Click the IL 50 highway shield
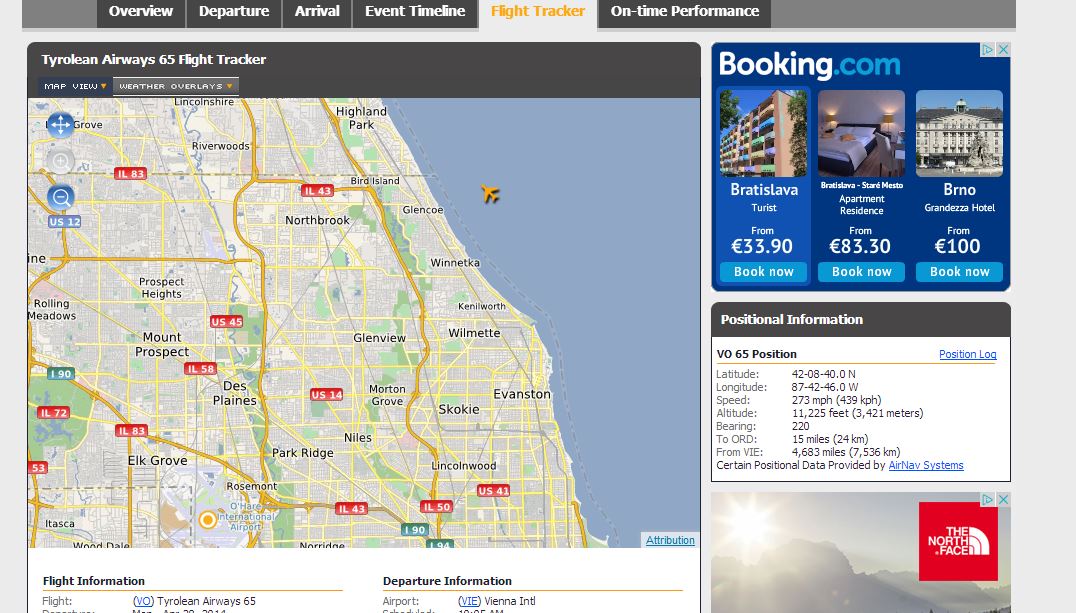 [x=436, y=507]
